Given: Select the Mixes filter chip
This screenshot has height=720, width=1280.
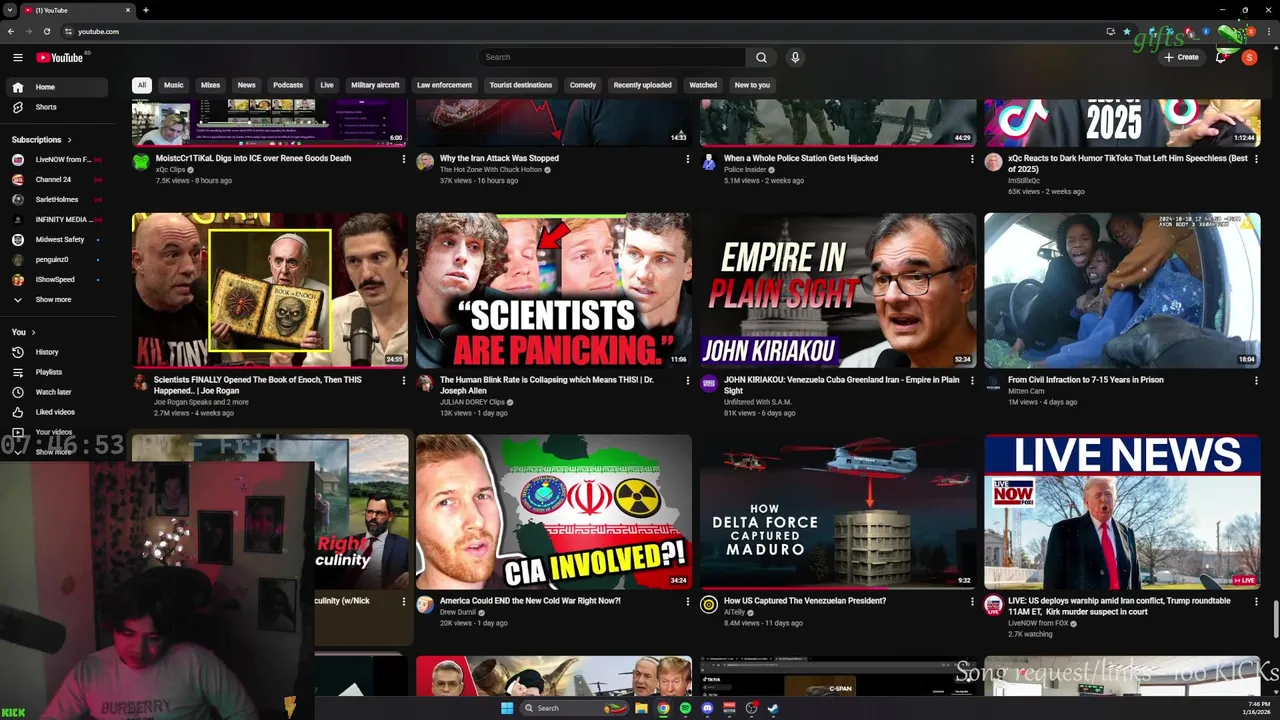Looking at the screenshot, I should 210,85.
